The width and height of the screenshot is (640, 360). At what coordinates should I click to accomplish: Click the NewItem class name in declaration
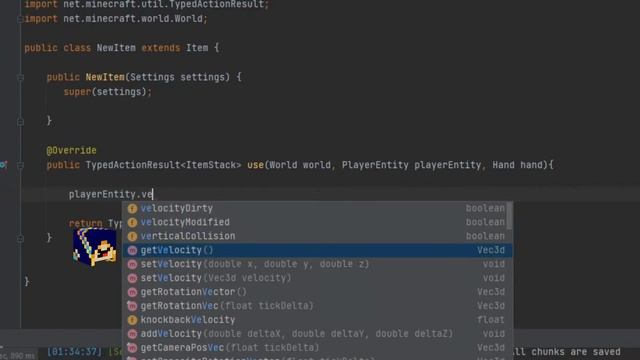pyautogui.click(x=116, y=48)
